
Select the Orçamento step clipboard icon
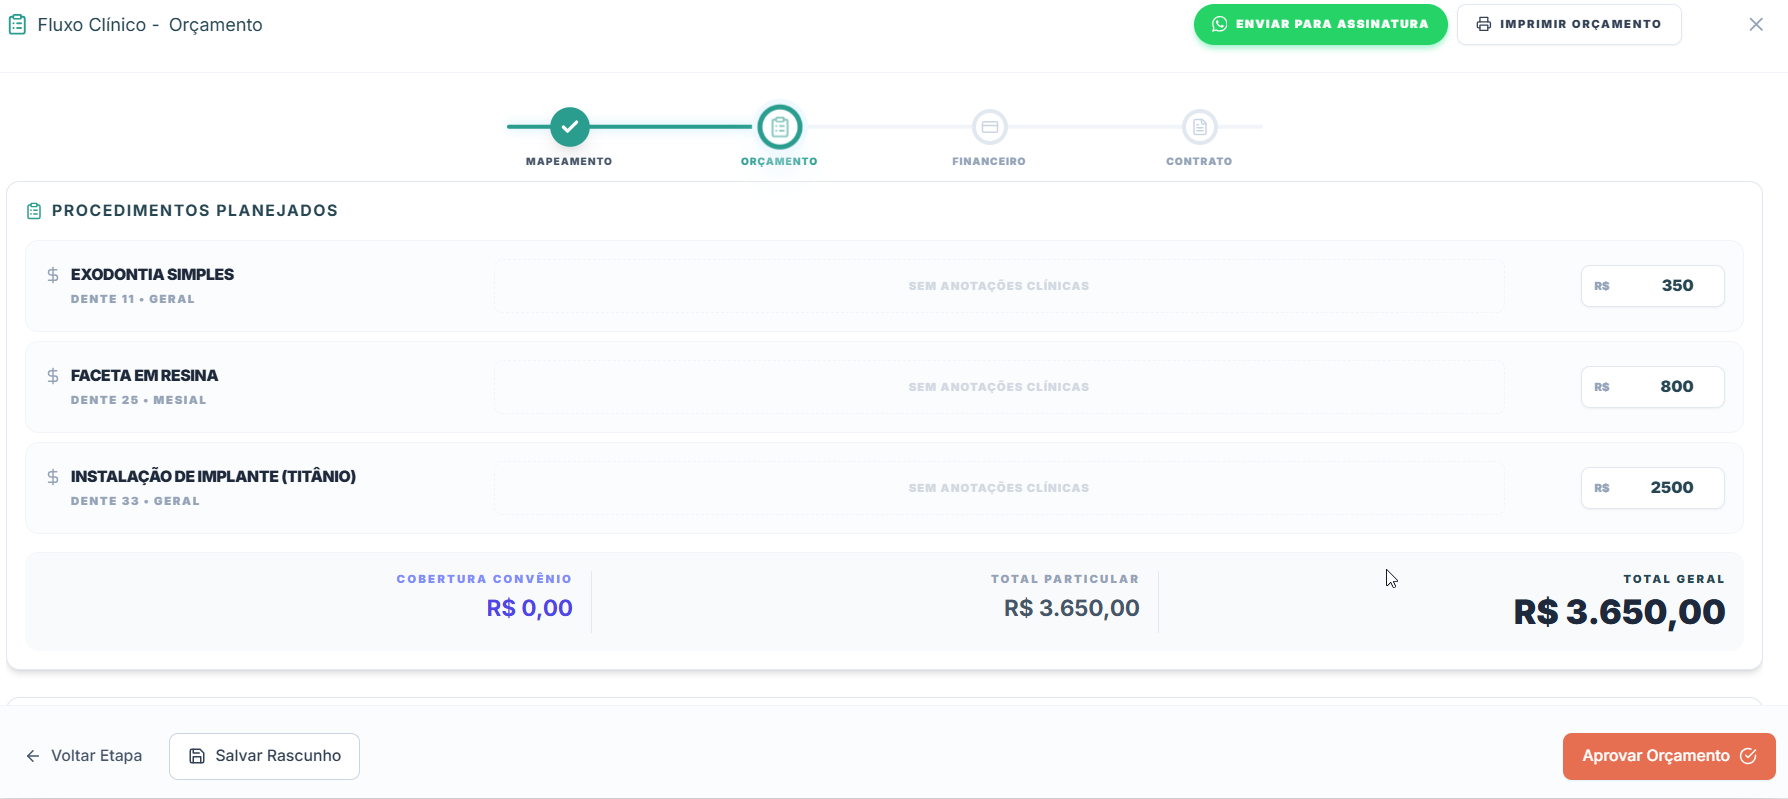tap(780, 127)
